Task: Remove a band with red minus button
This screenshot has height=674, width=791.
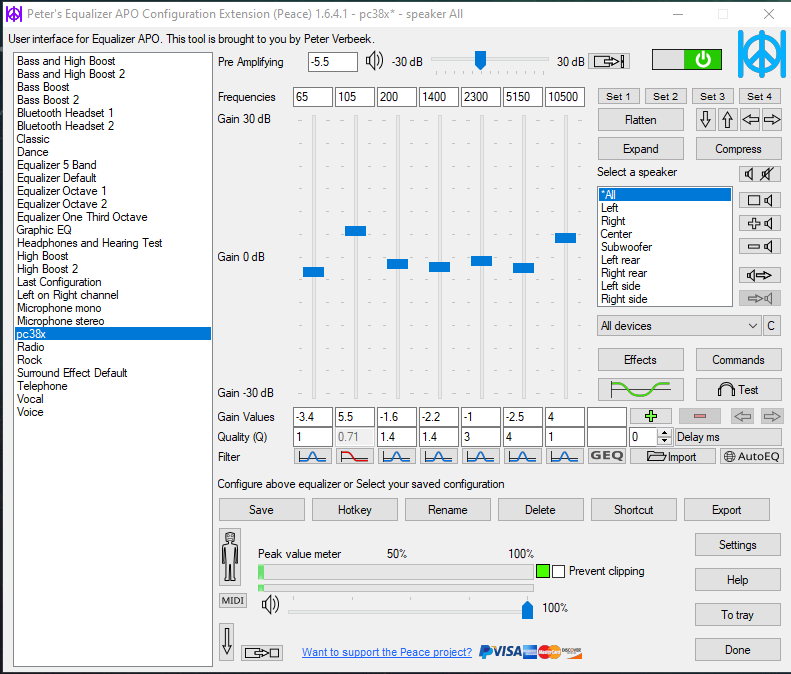Action: tap(700, 416)
